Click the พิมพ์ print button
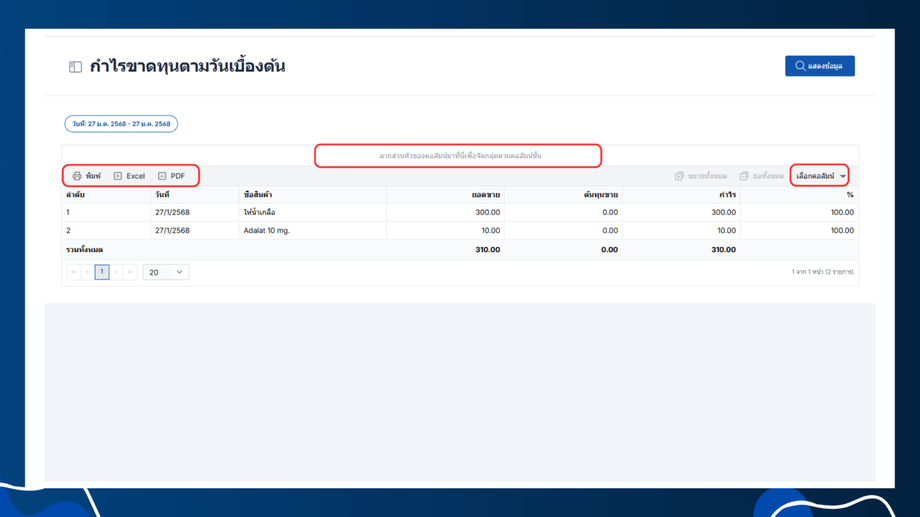 tap(87, 176)
